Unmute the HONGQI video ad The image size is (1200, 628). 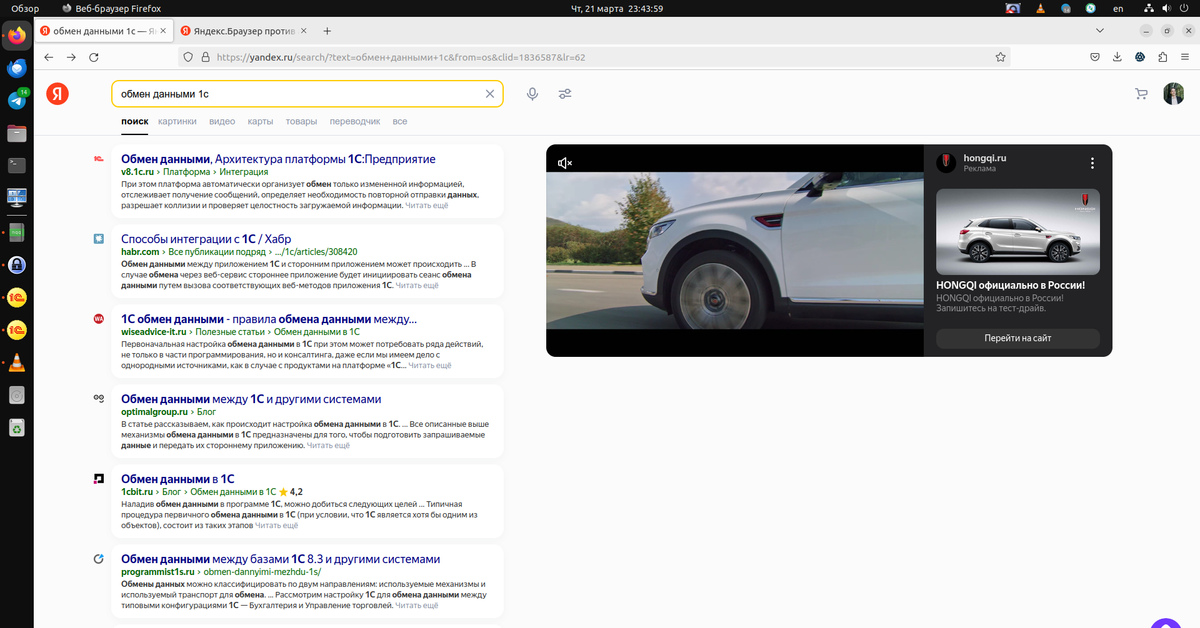pyautogui.click(x=565, y=163)
